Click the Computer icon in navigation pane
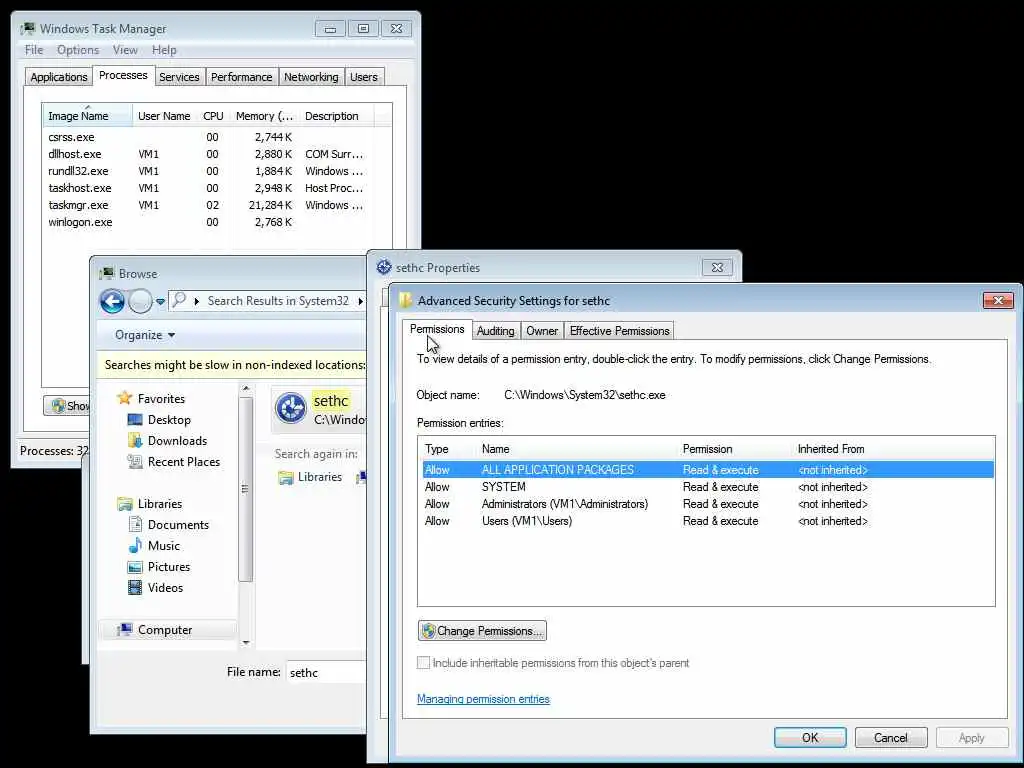This screenshot has height=768, width=1024. (125, 630)
